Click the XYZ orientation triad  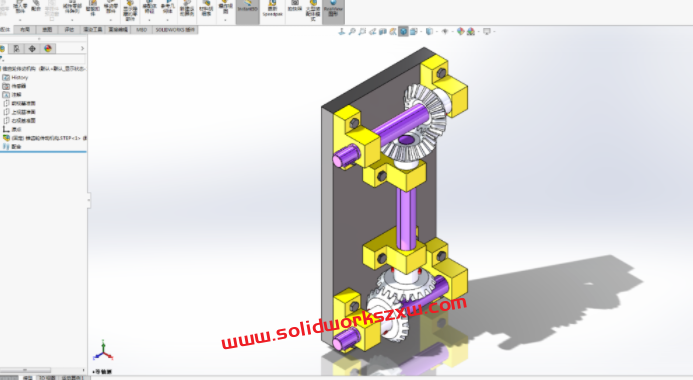(103, 350)
